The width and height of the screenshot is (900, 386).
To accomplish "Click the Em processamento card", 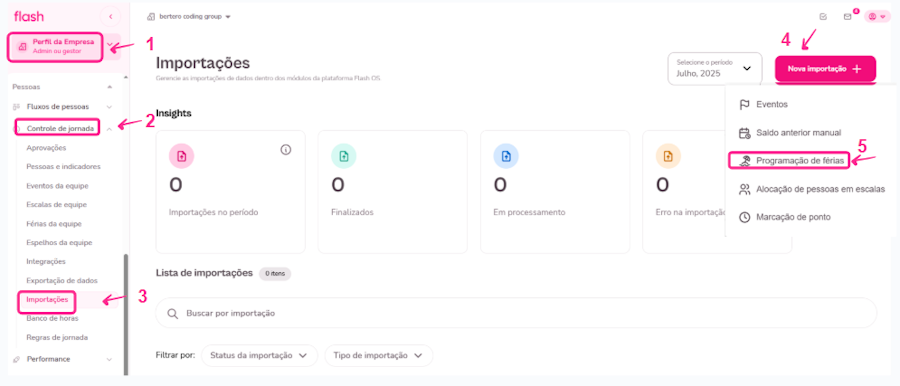I will (555, 192).
